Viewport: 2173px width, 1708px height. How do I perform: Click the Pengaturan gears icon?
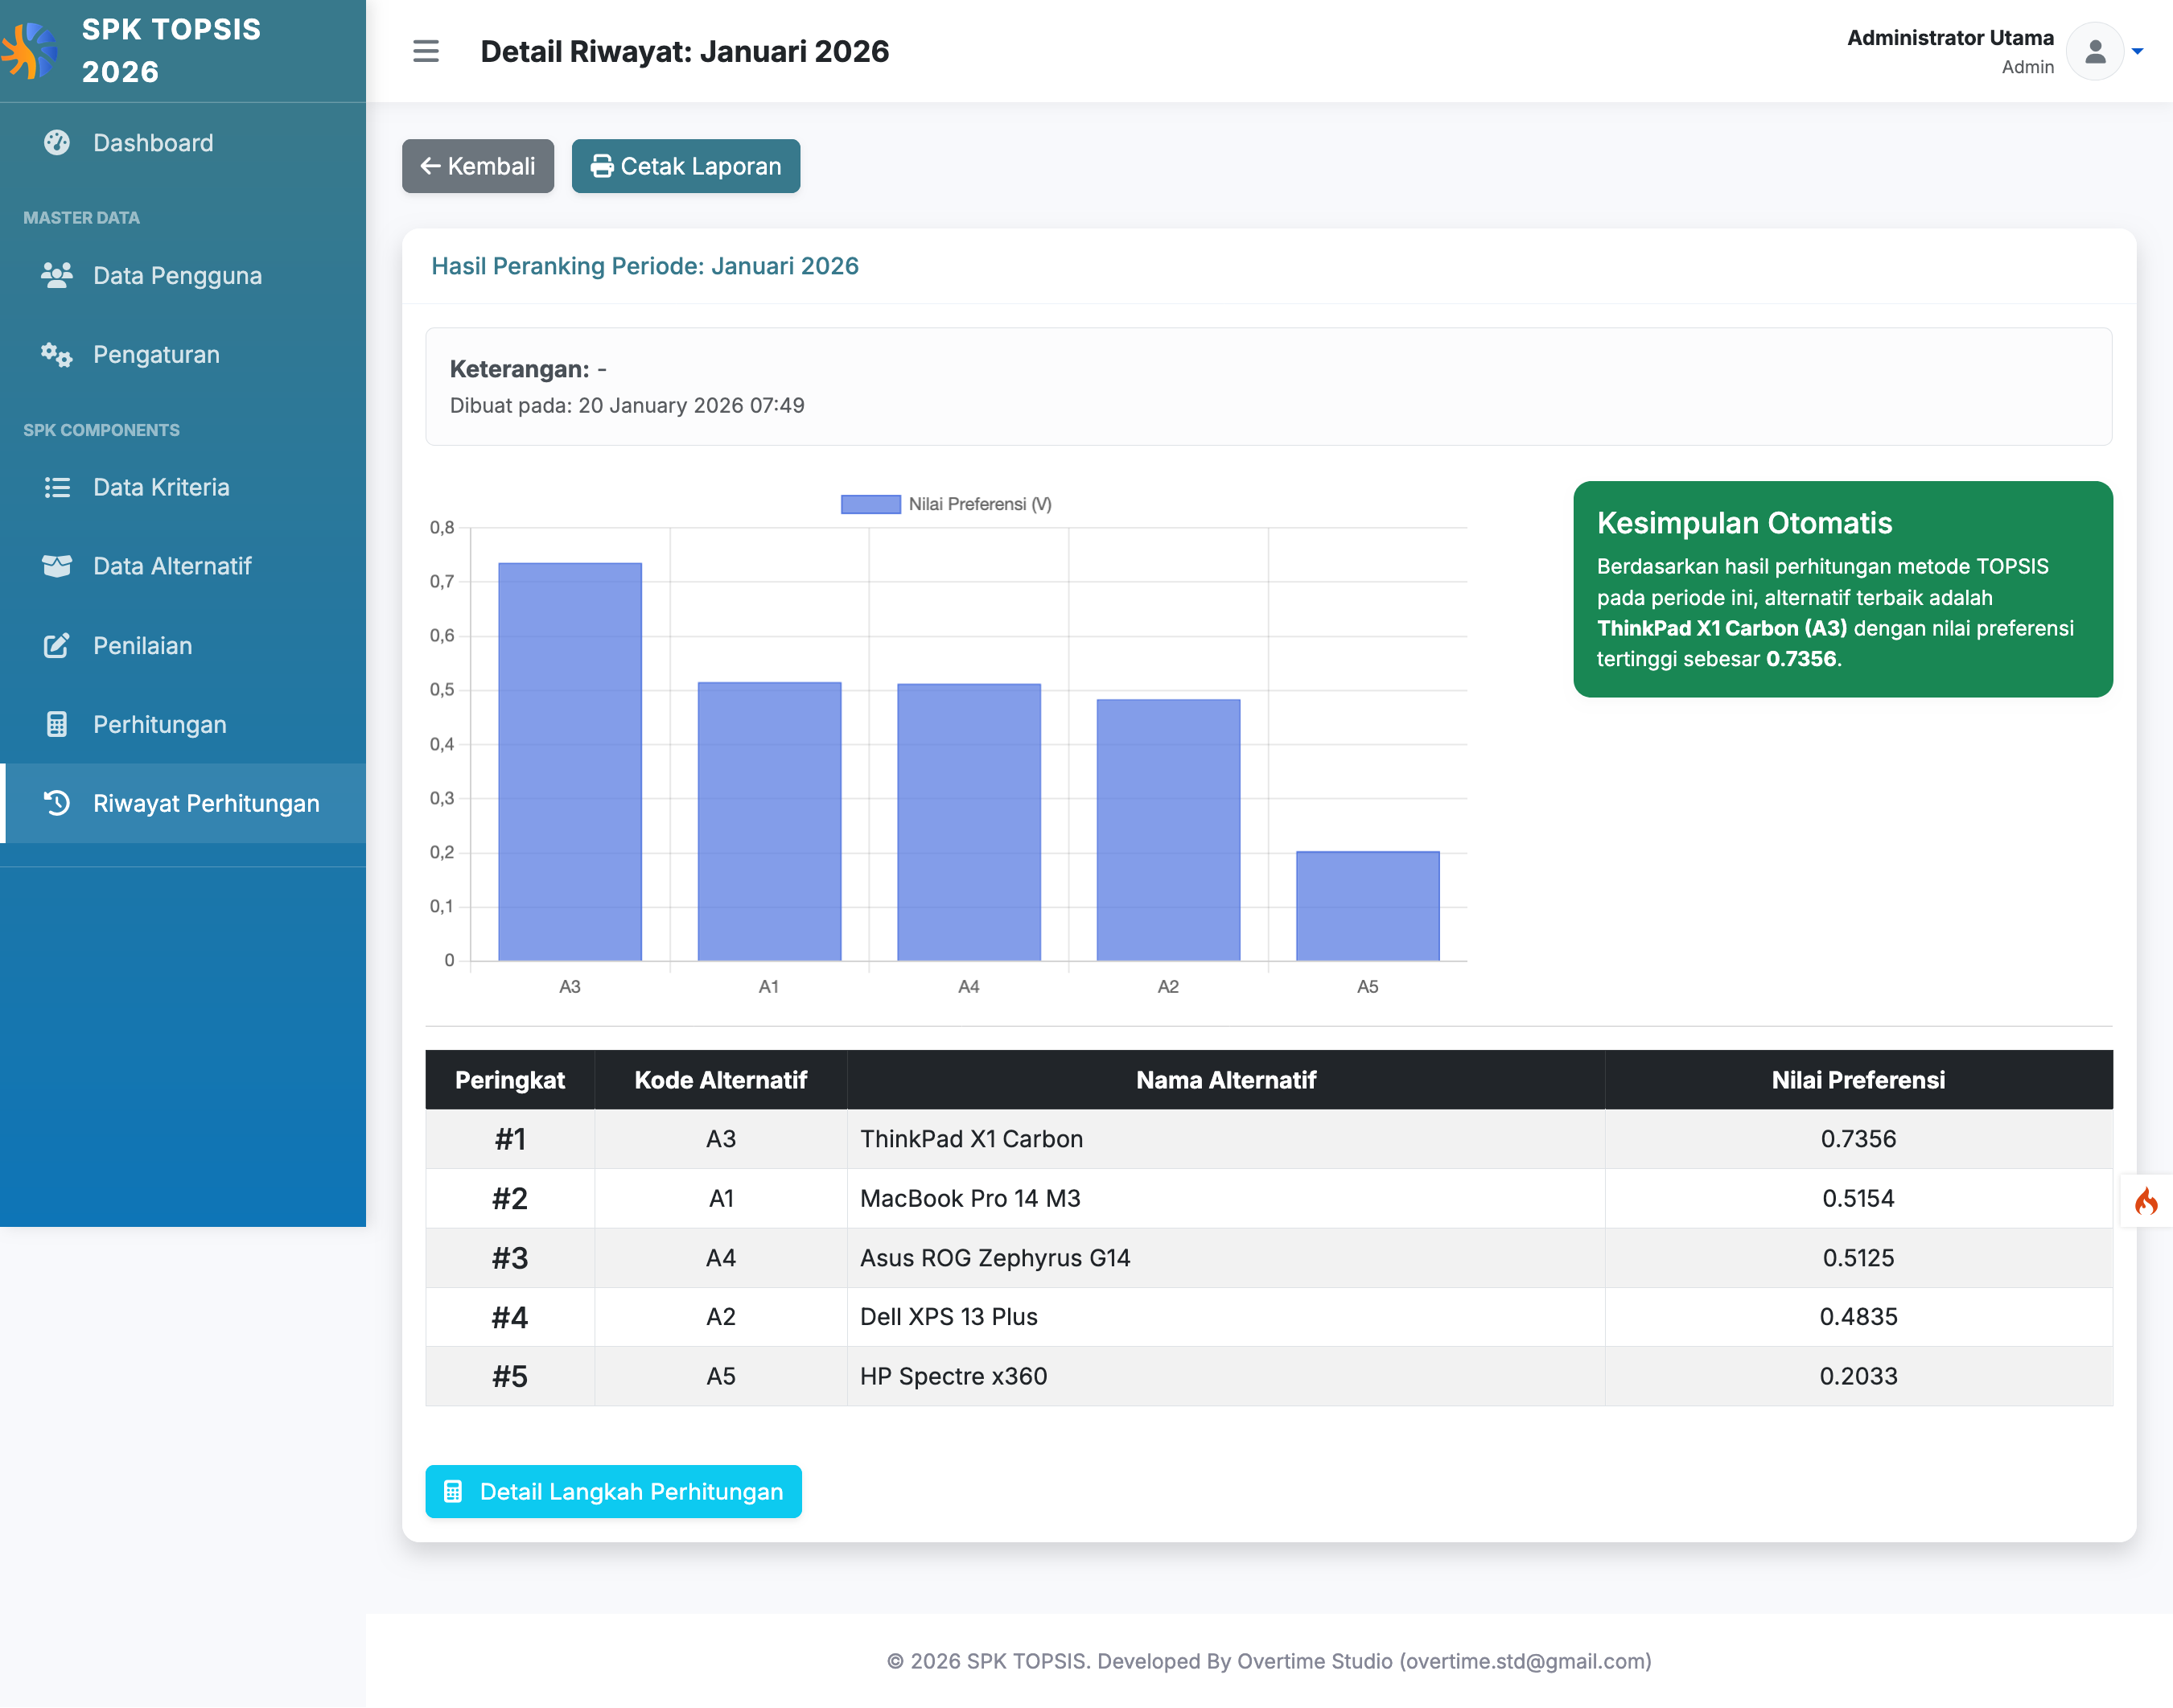57,354
